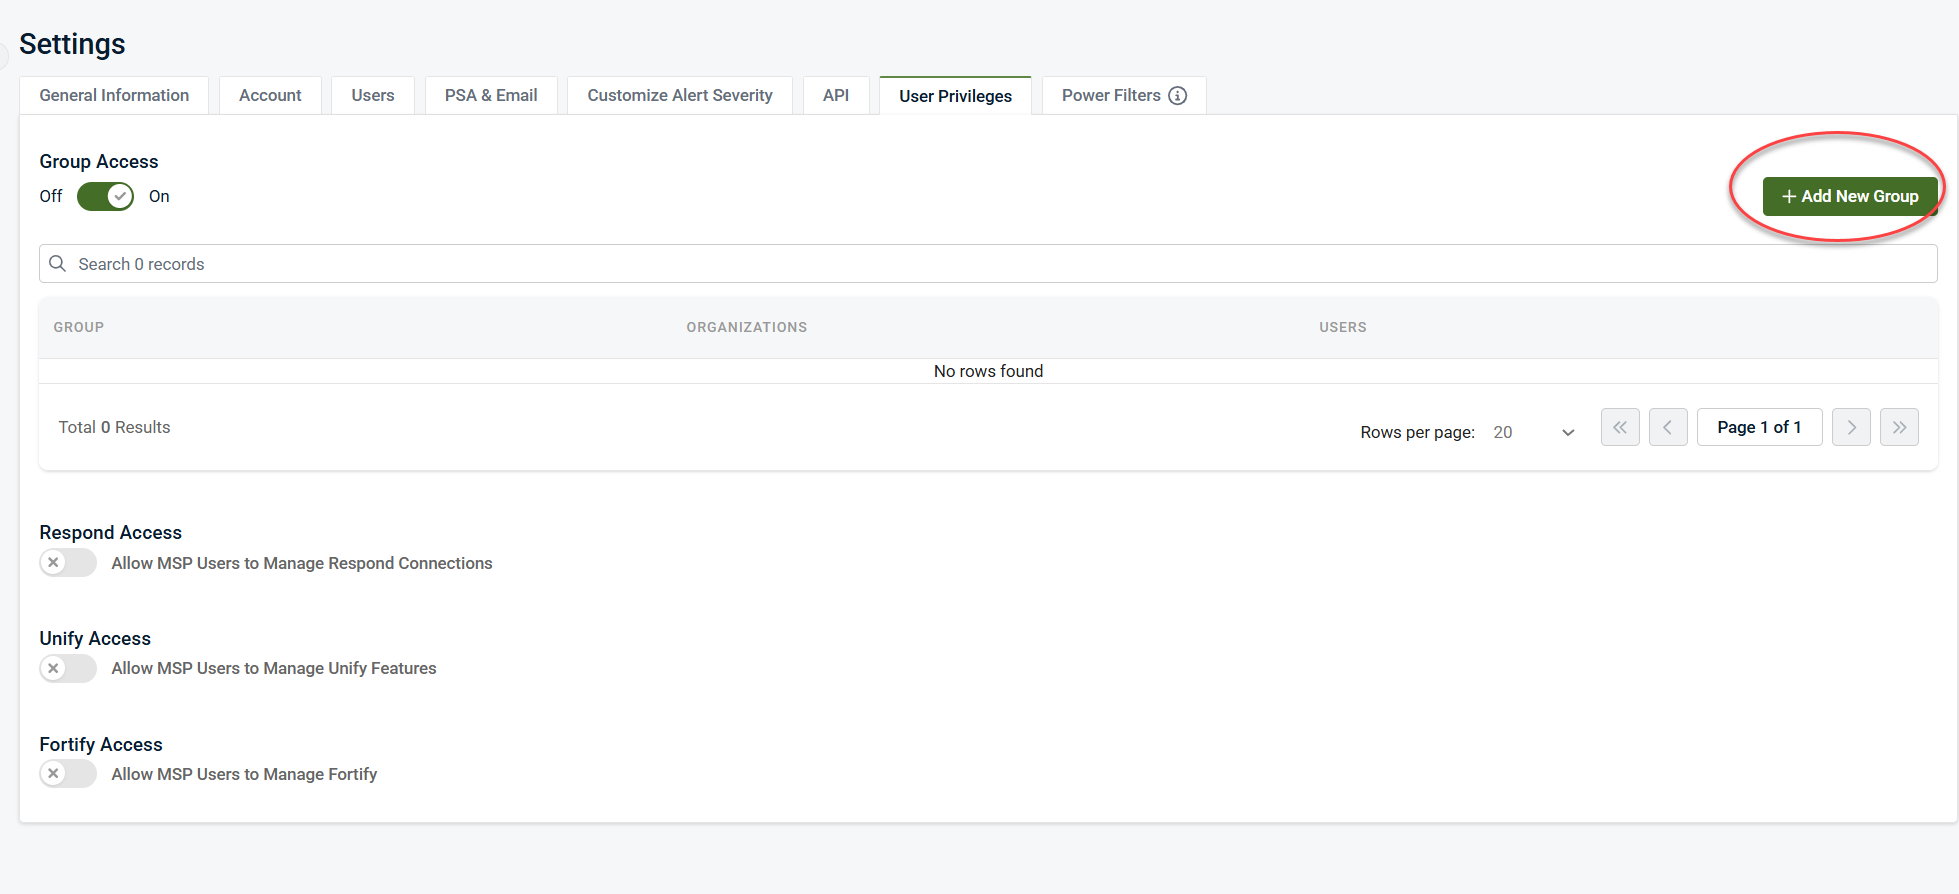The width and height of the screenshot is (1959, 894).
Task: Click the Search 0 records field
Action: [x=988, y=264]
